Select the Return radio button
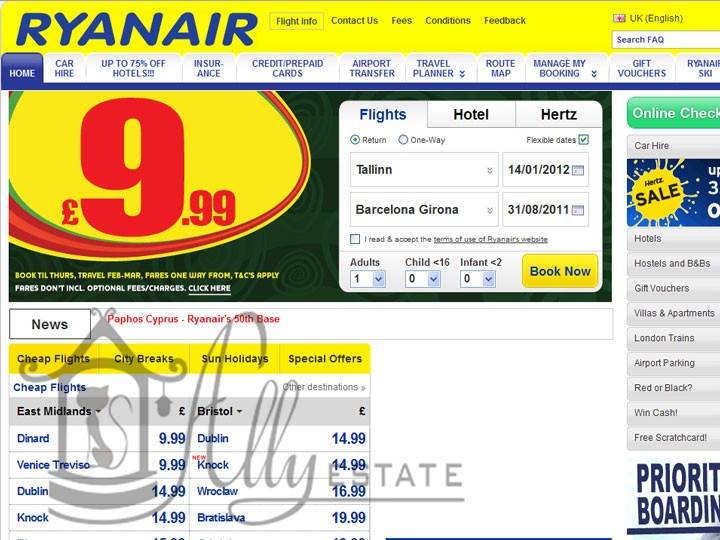This screenshot has height=540, width=720. click(355, 140)
